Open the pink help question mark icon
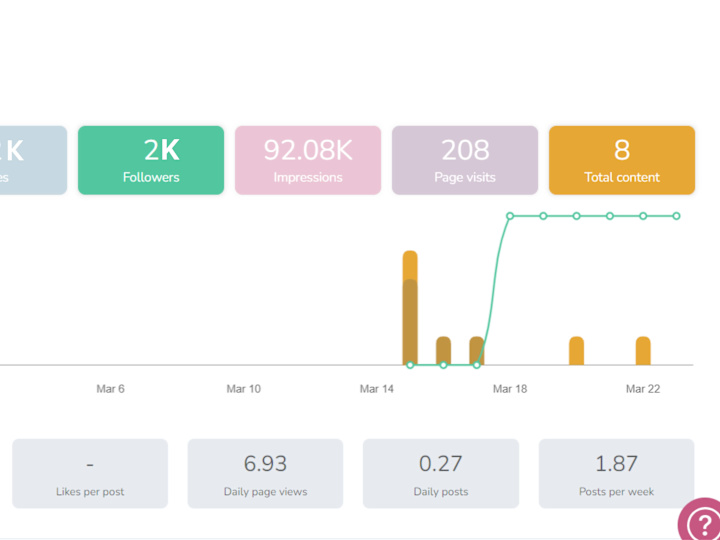 tap(700, 520)
